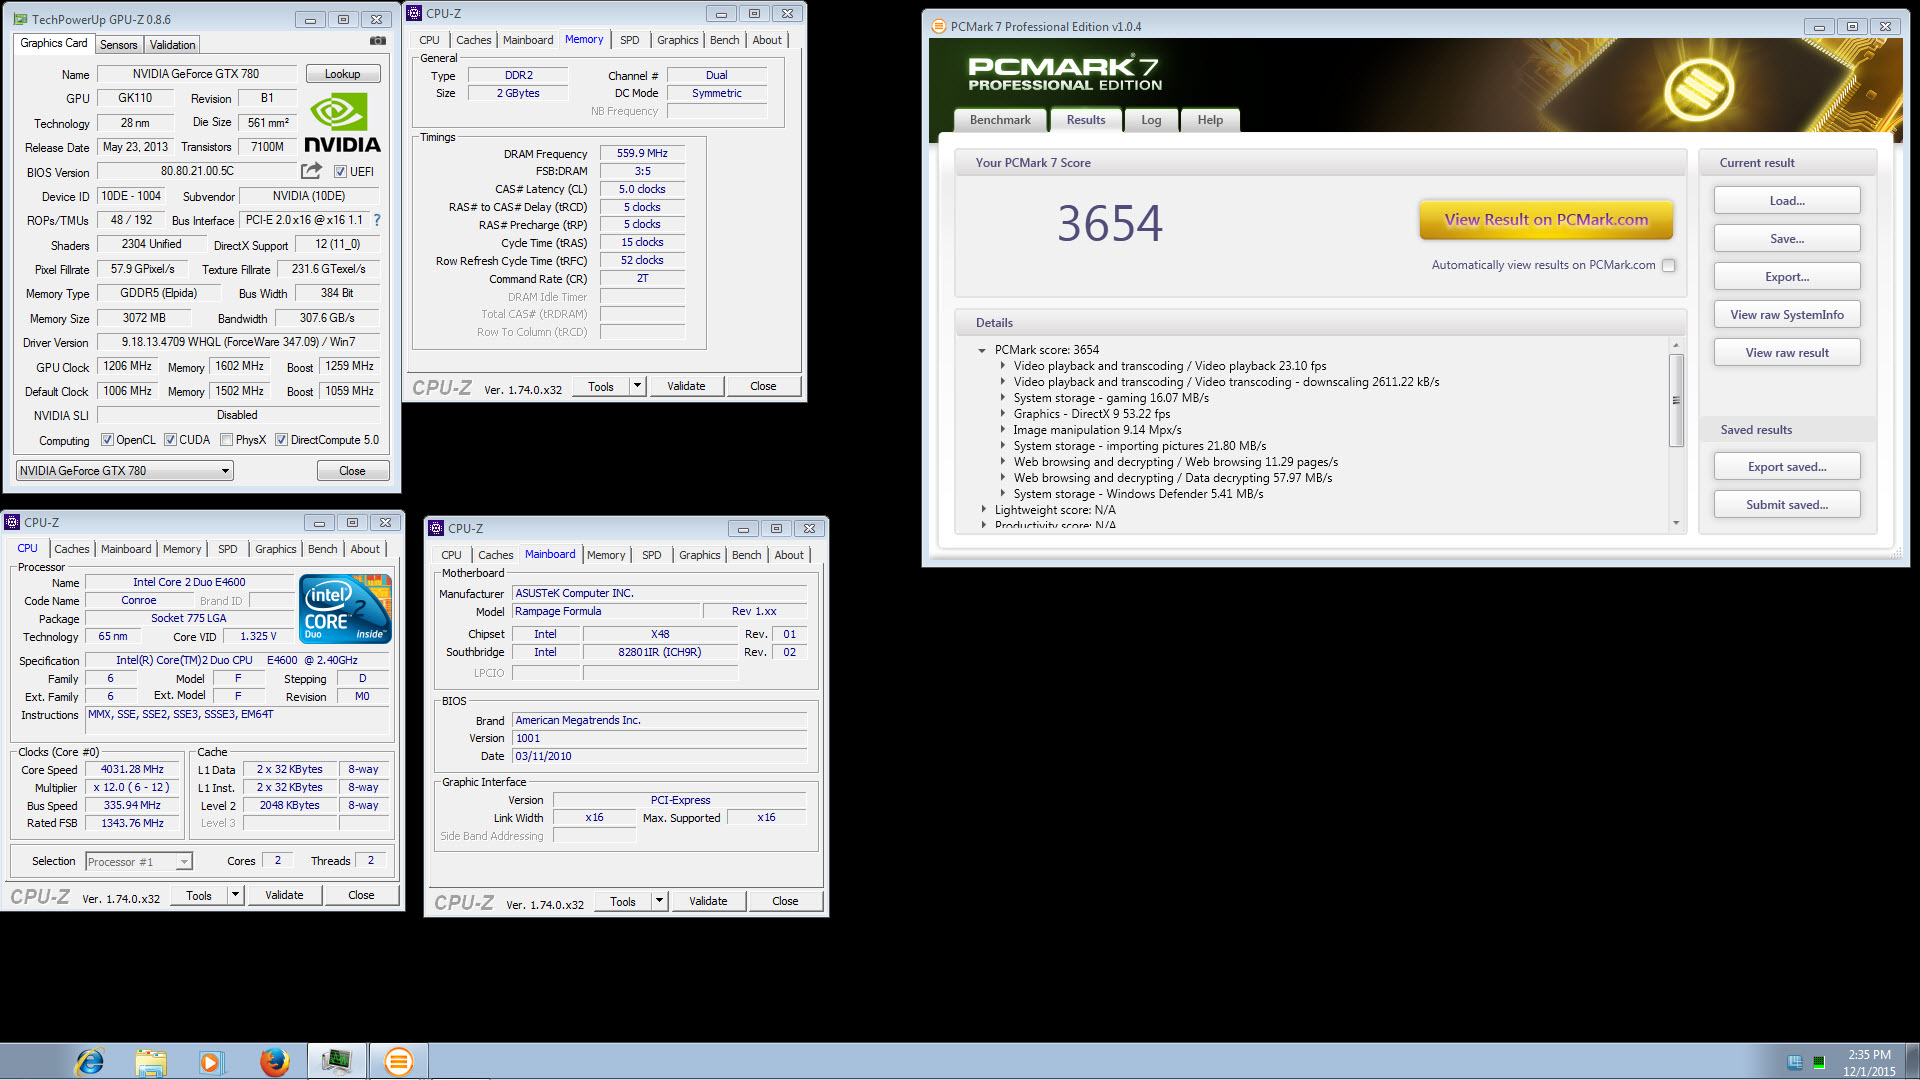Enable automatically view results on PCMark.com
This screenshot has height=1080, width=1920.
[x=1668, y=265]
